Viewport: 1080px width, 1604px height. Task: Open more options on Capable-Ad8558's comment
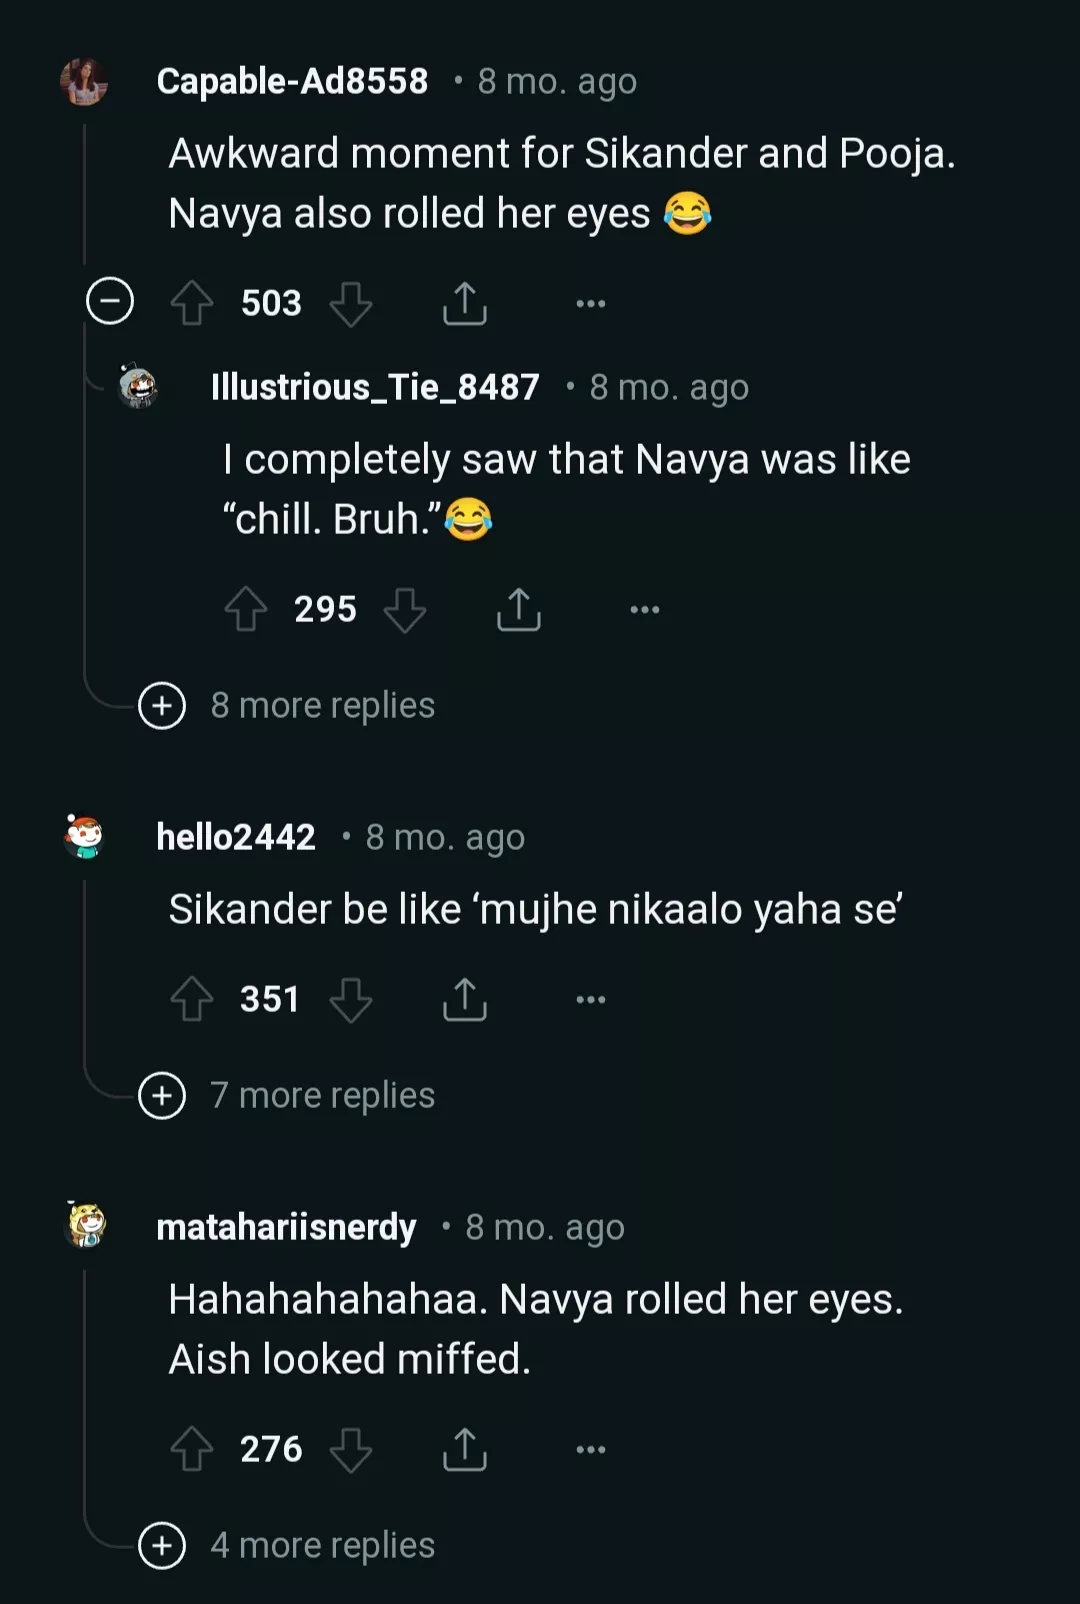(x=591, y=303)
